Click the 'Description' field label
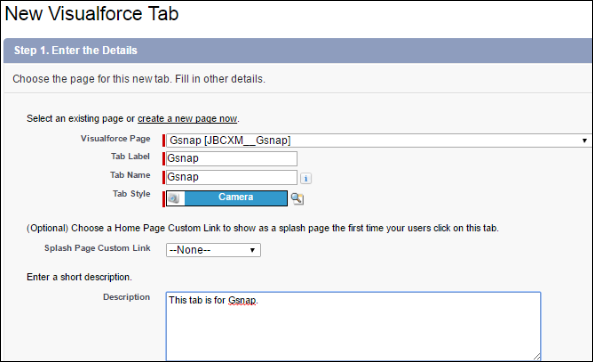593x362 pixels. [x=126, y=297]
